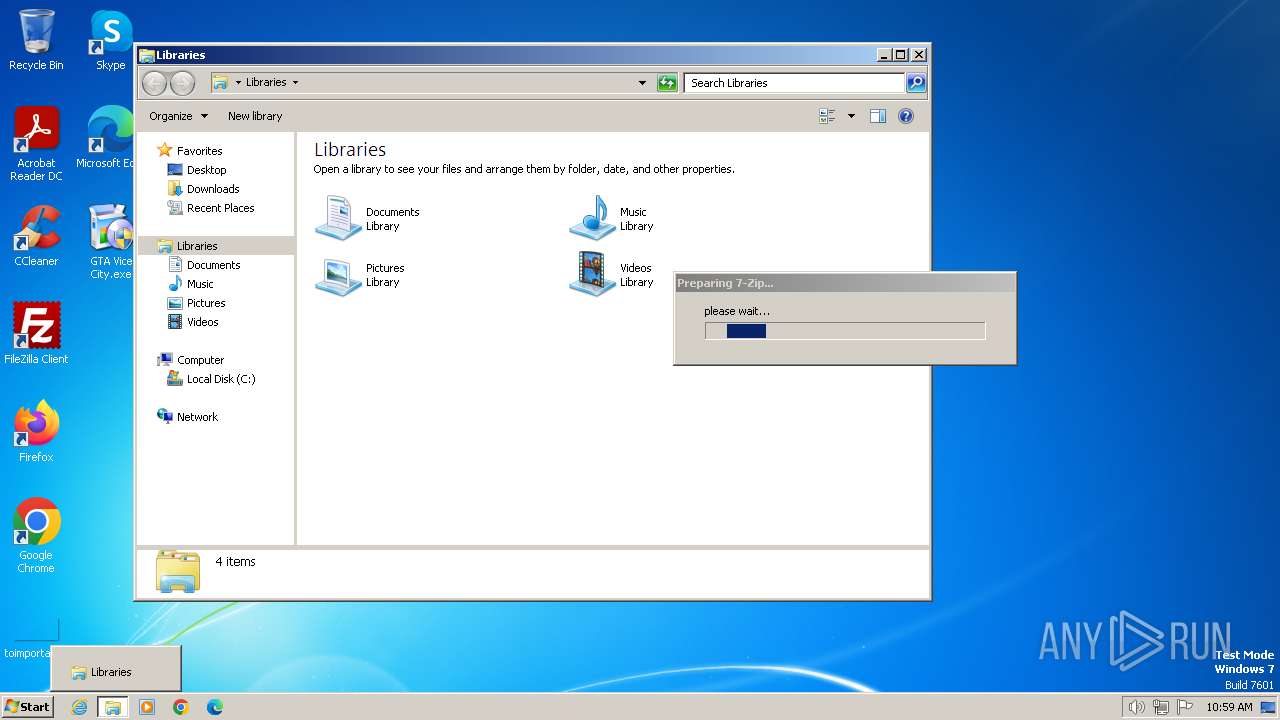
Task: Change your view icon in toolbar
Action: 827,116
